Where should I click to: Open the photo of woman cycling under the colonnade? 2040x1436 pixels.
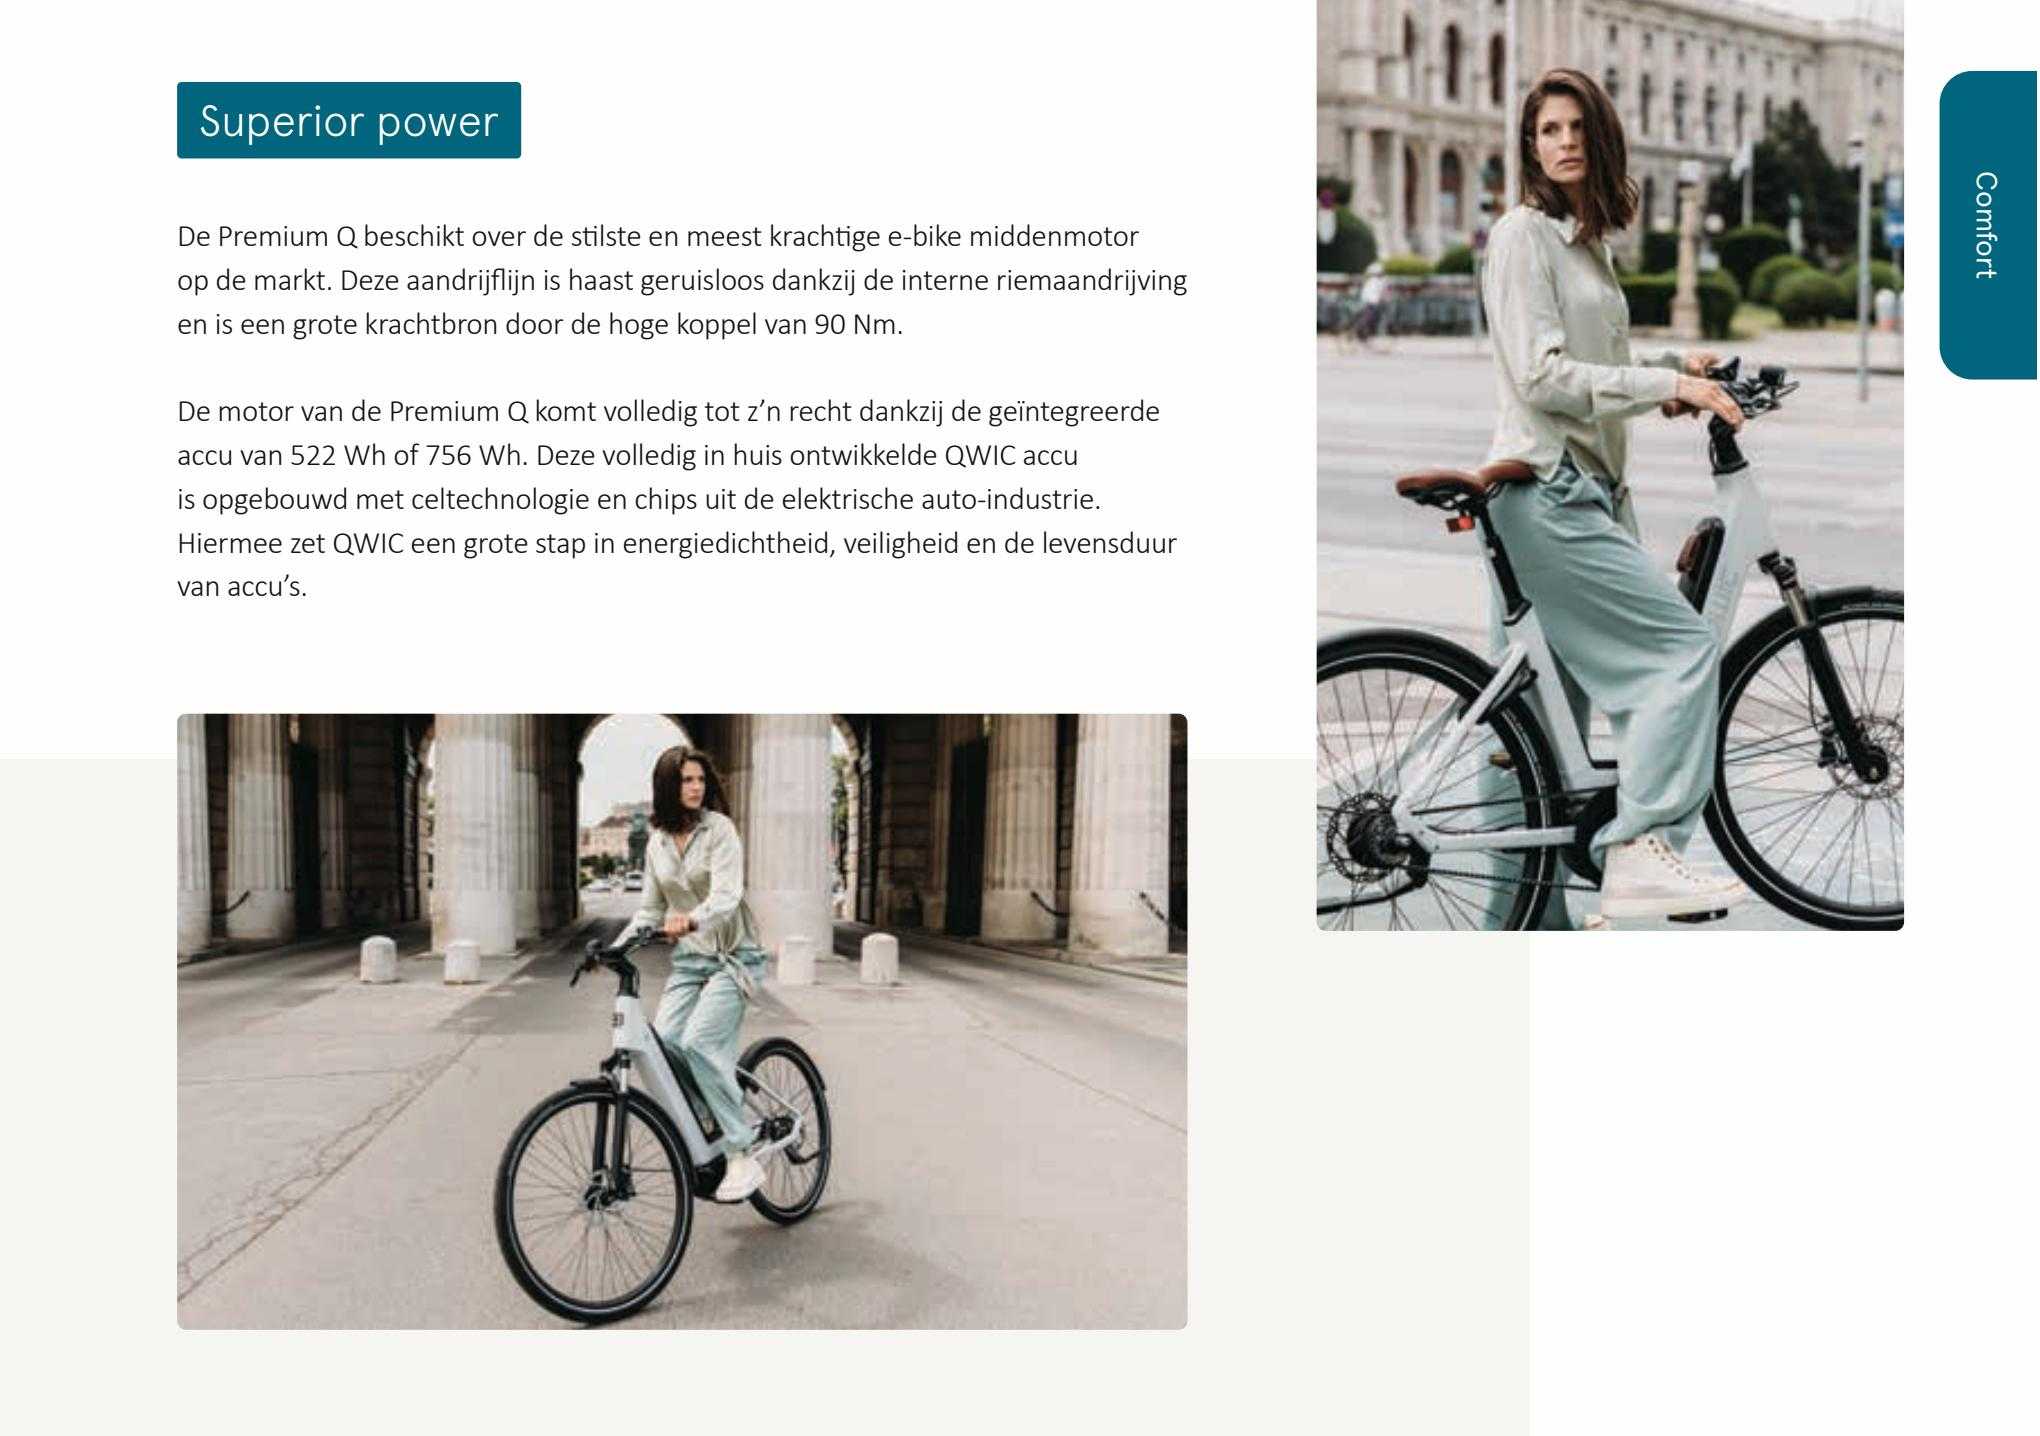(682, 1021)
